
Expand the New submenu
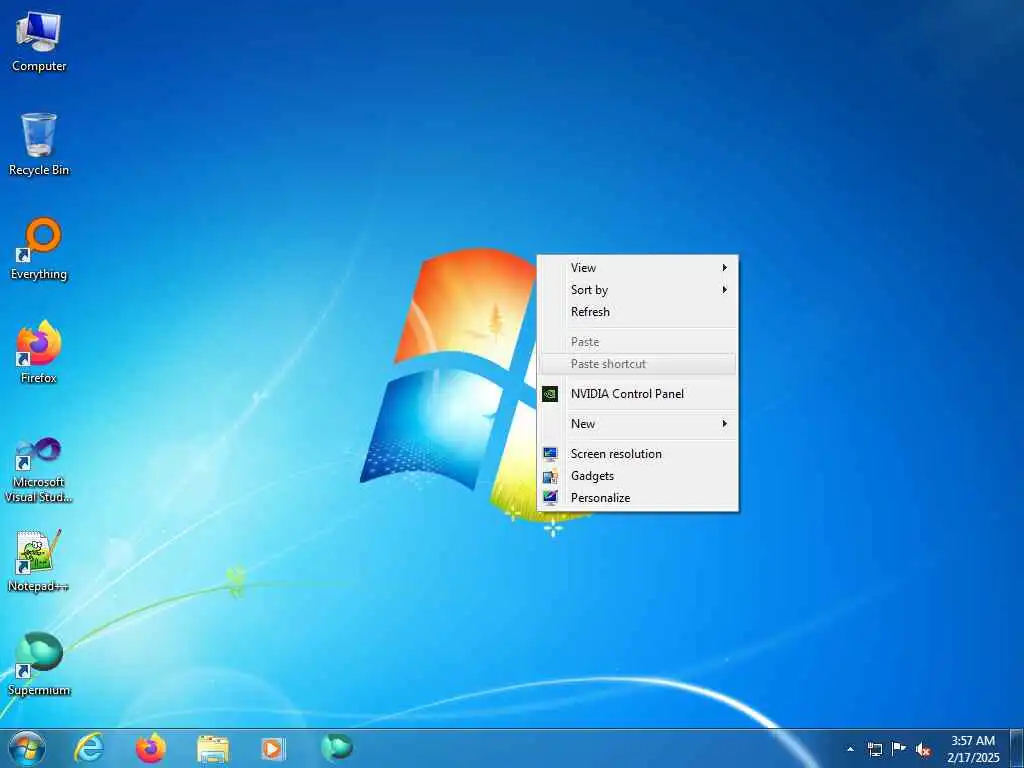637,424
